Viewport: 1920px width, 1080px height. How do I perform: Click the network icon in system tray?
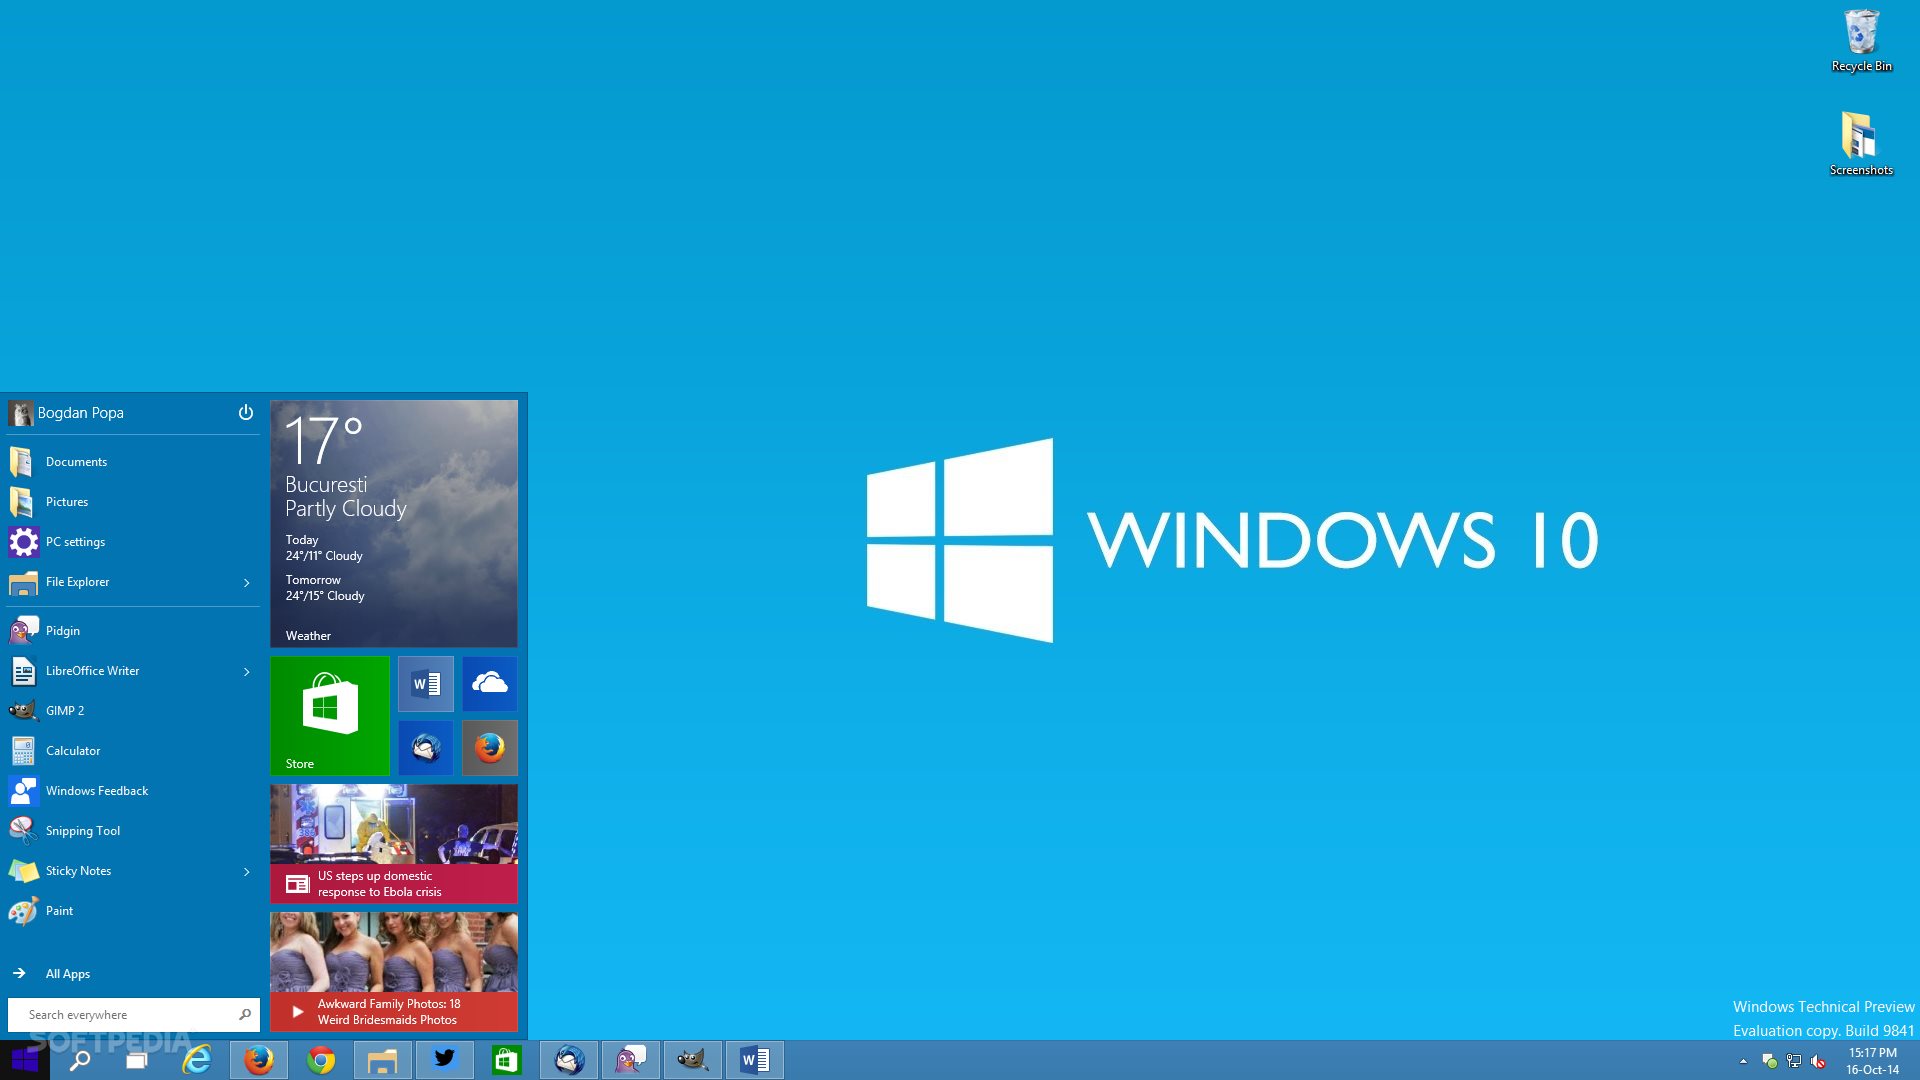pos(1794,1061)
